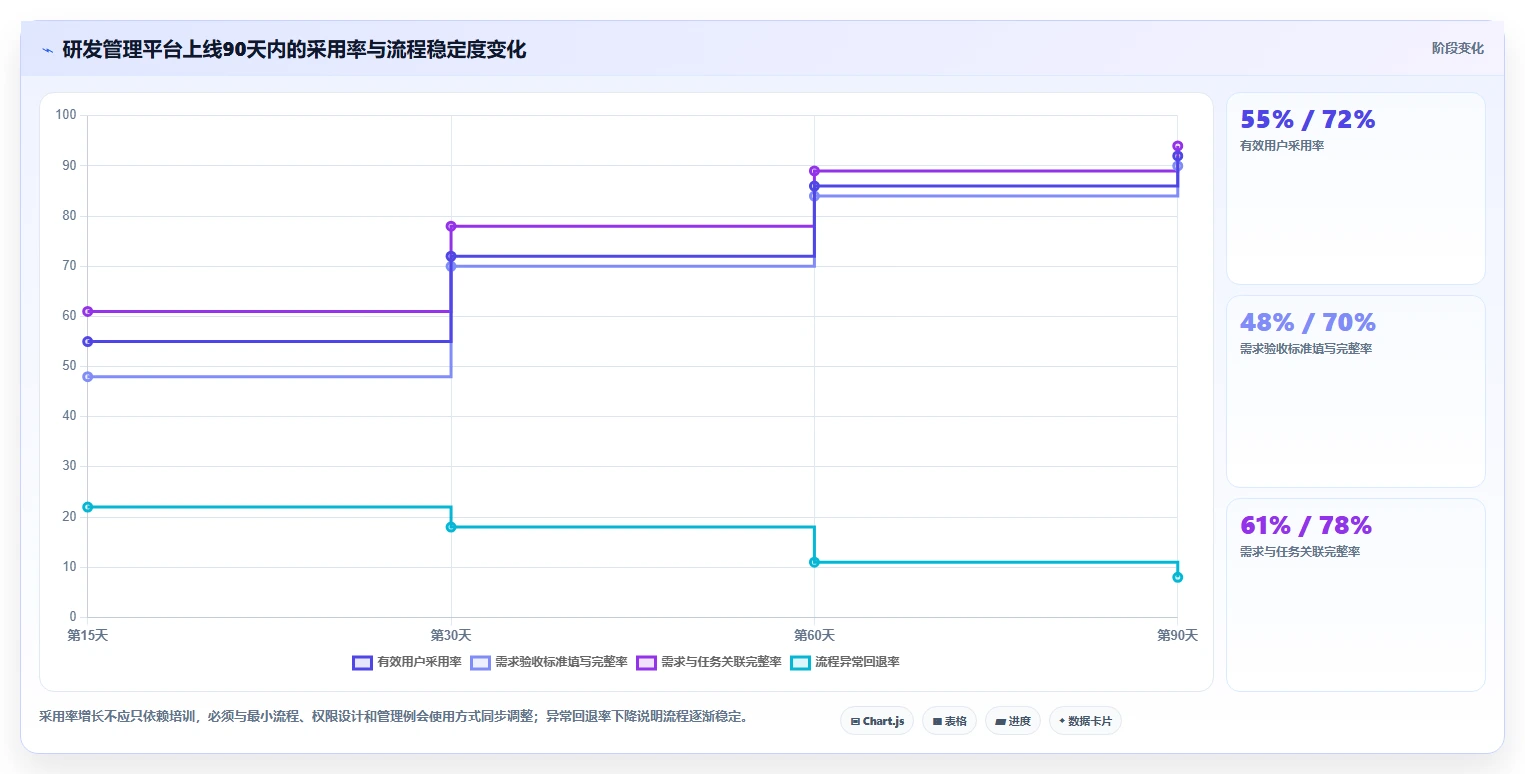The image size is (1525, 774).
Task: Click the chart title 研发管理平台上线90天内的采用率与流程稳定度变化
Action: pos(294,49)
